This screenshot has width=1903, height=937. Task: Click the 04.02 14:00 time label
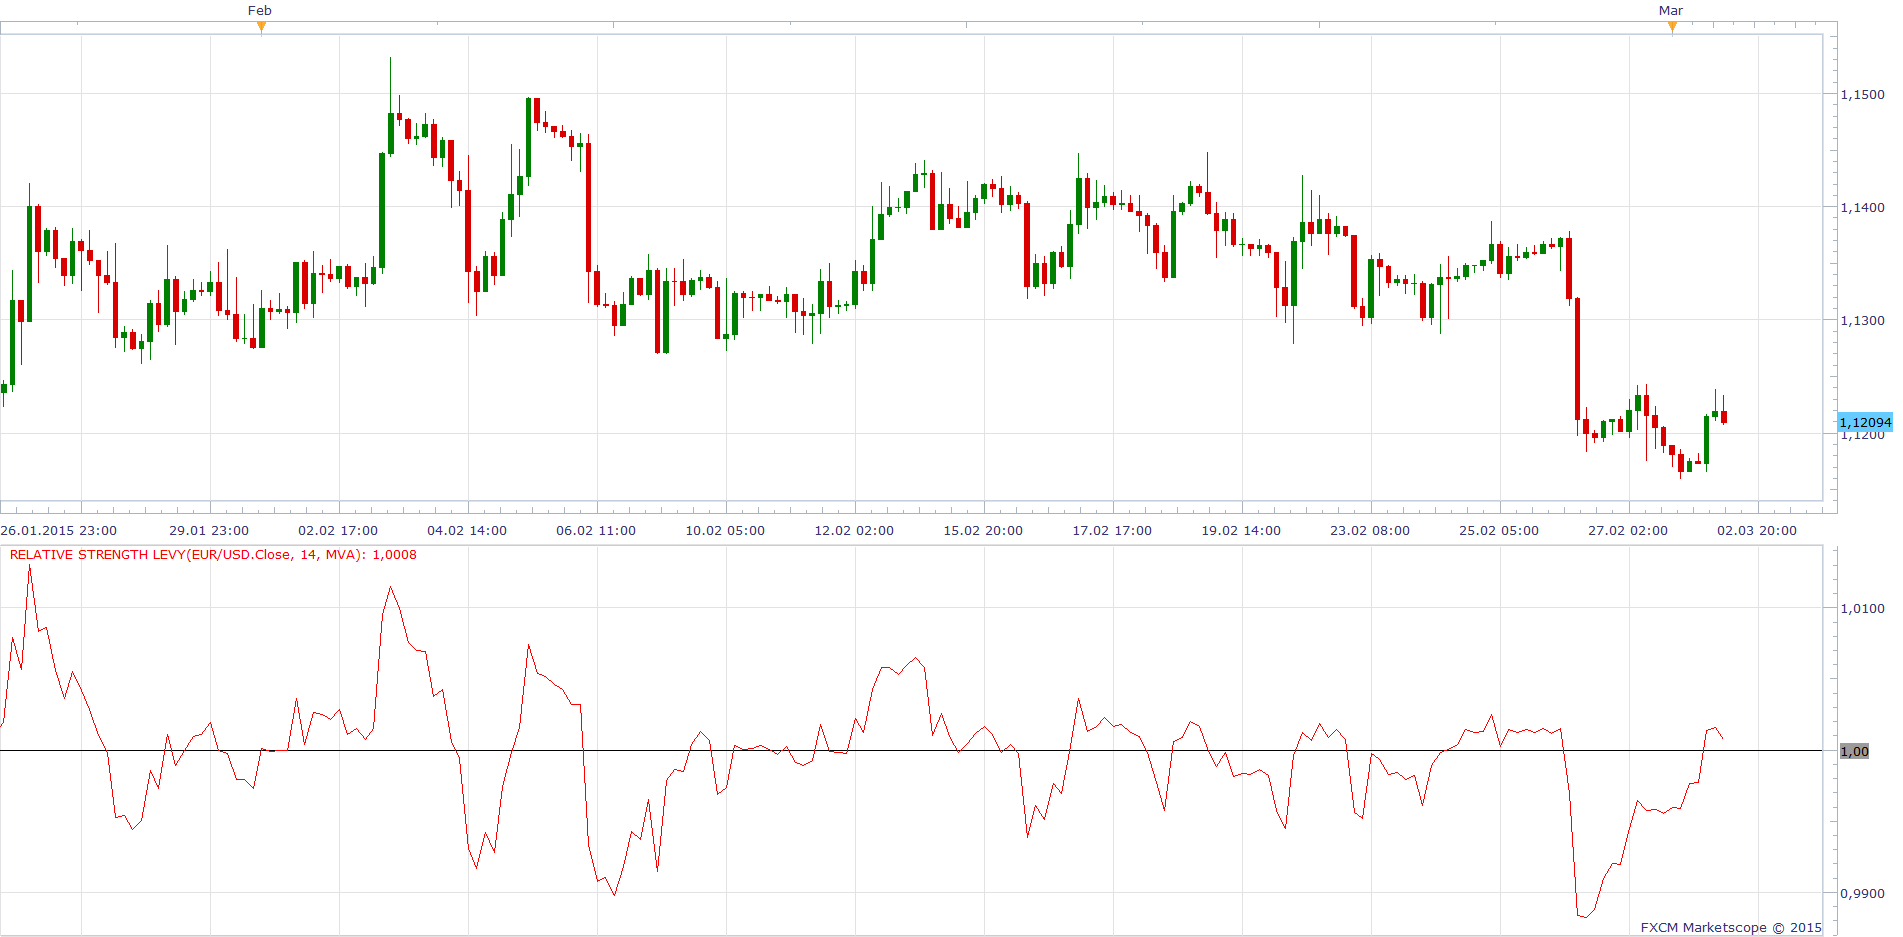click(x=467, y=531)
